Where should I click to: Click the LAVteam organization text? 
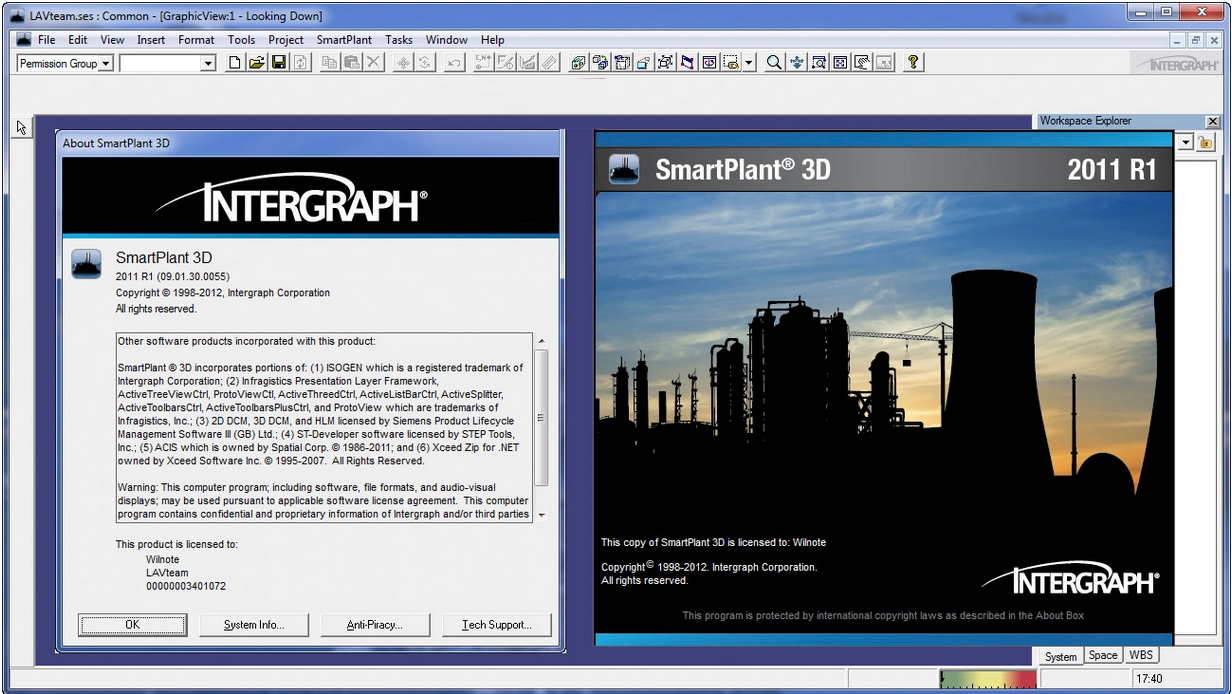click(167, 573)
